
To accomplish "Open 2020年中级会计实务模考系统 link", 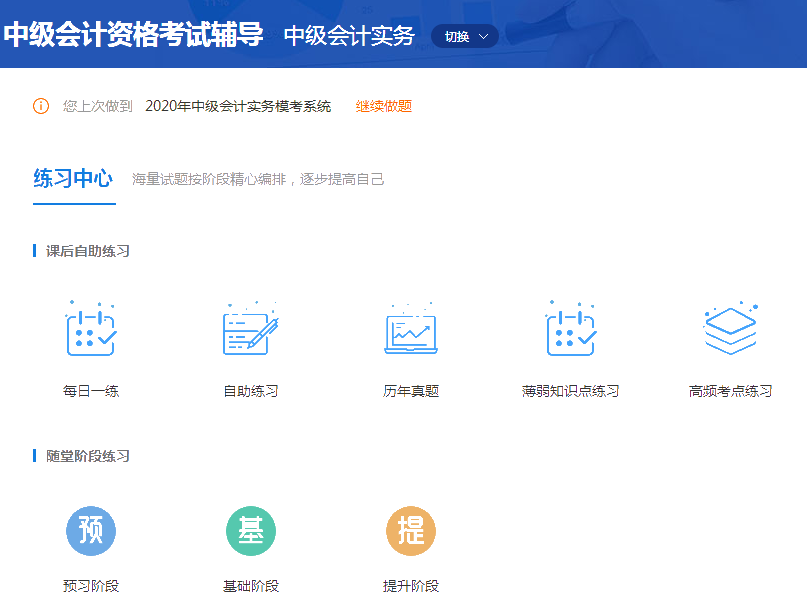I will [239, 105].
